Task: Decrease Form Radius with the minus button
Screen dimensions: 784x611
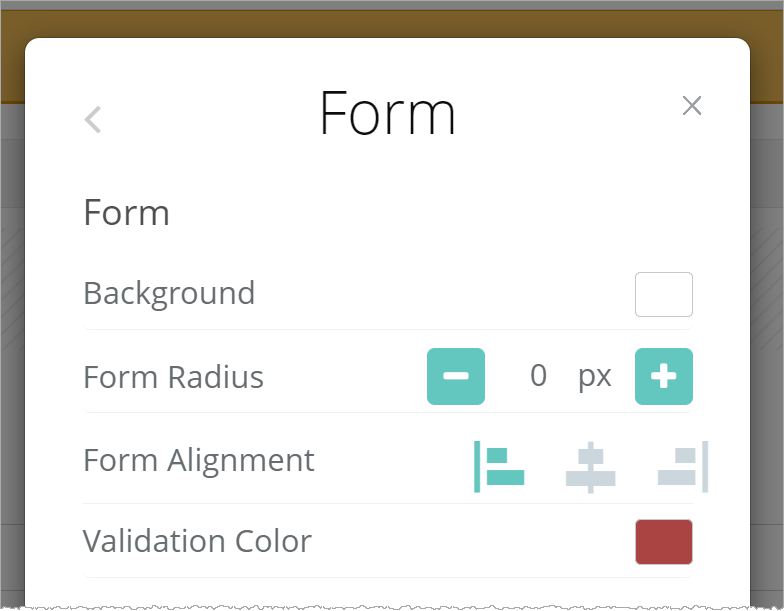Action: click(456, 376)
